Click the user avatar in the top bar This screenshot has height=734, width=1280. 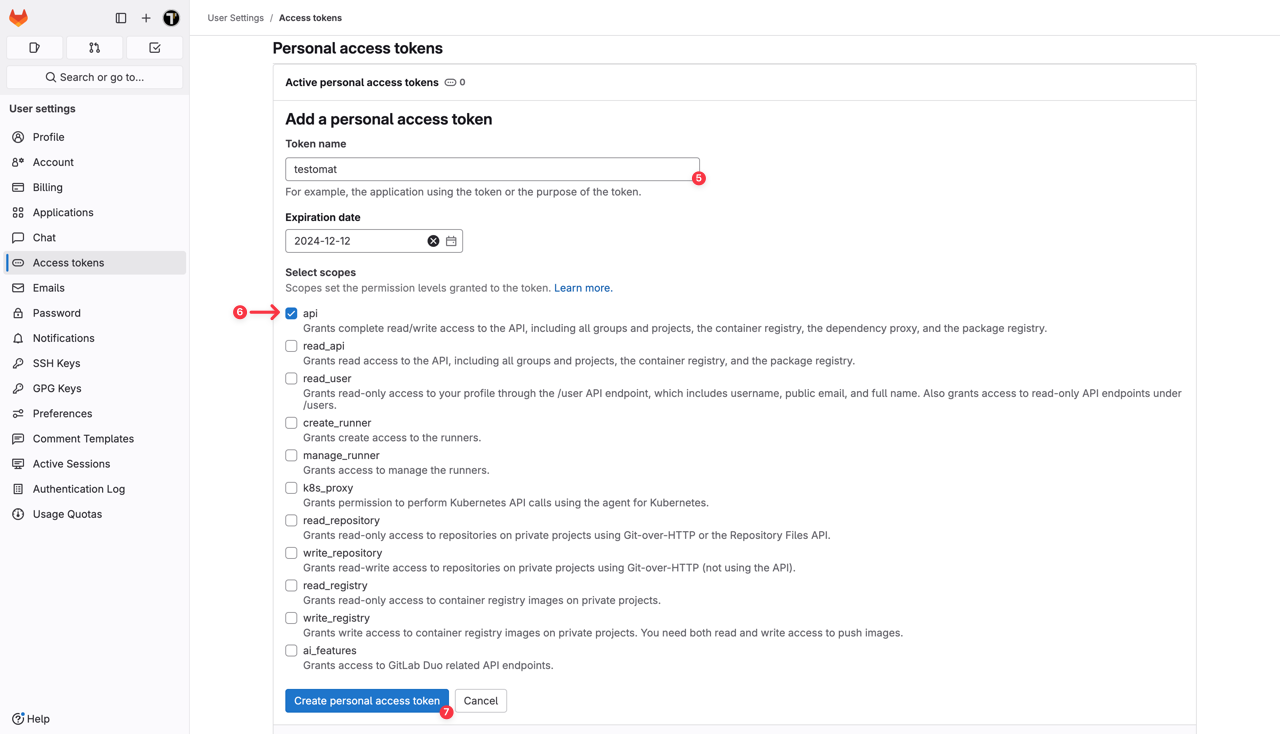(171, 17)
